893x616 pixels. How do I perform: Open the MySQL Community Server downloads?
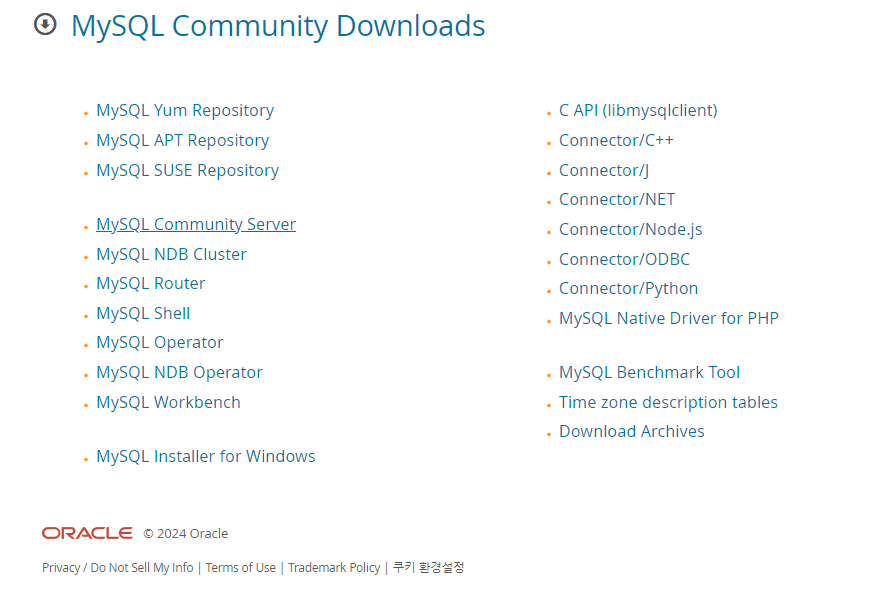pos(196,224)
